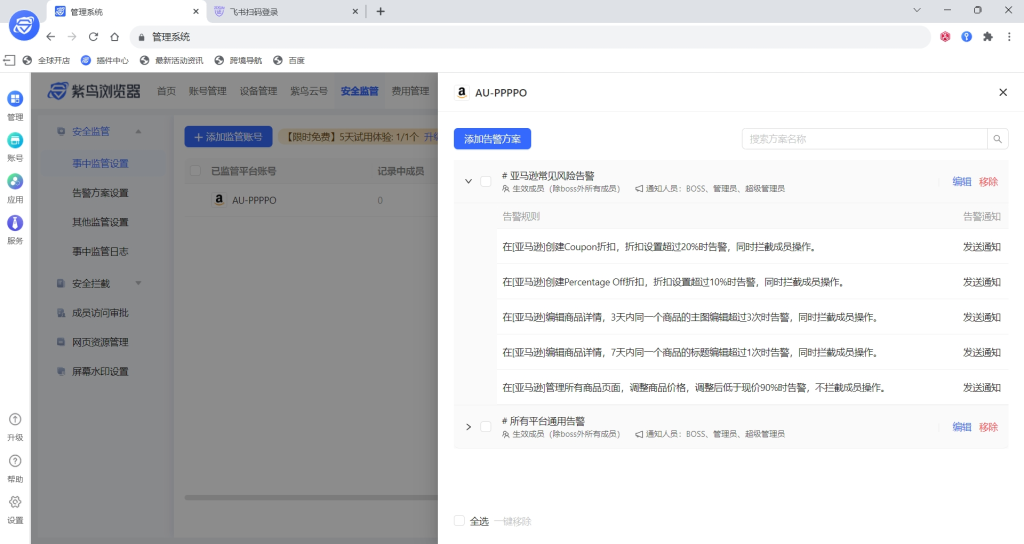Toggle the 全选 checkbox
The image size is (1024, 544).
pyautogui.click(x=459, y=521)
